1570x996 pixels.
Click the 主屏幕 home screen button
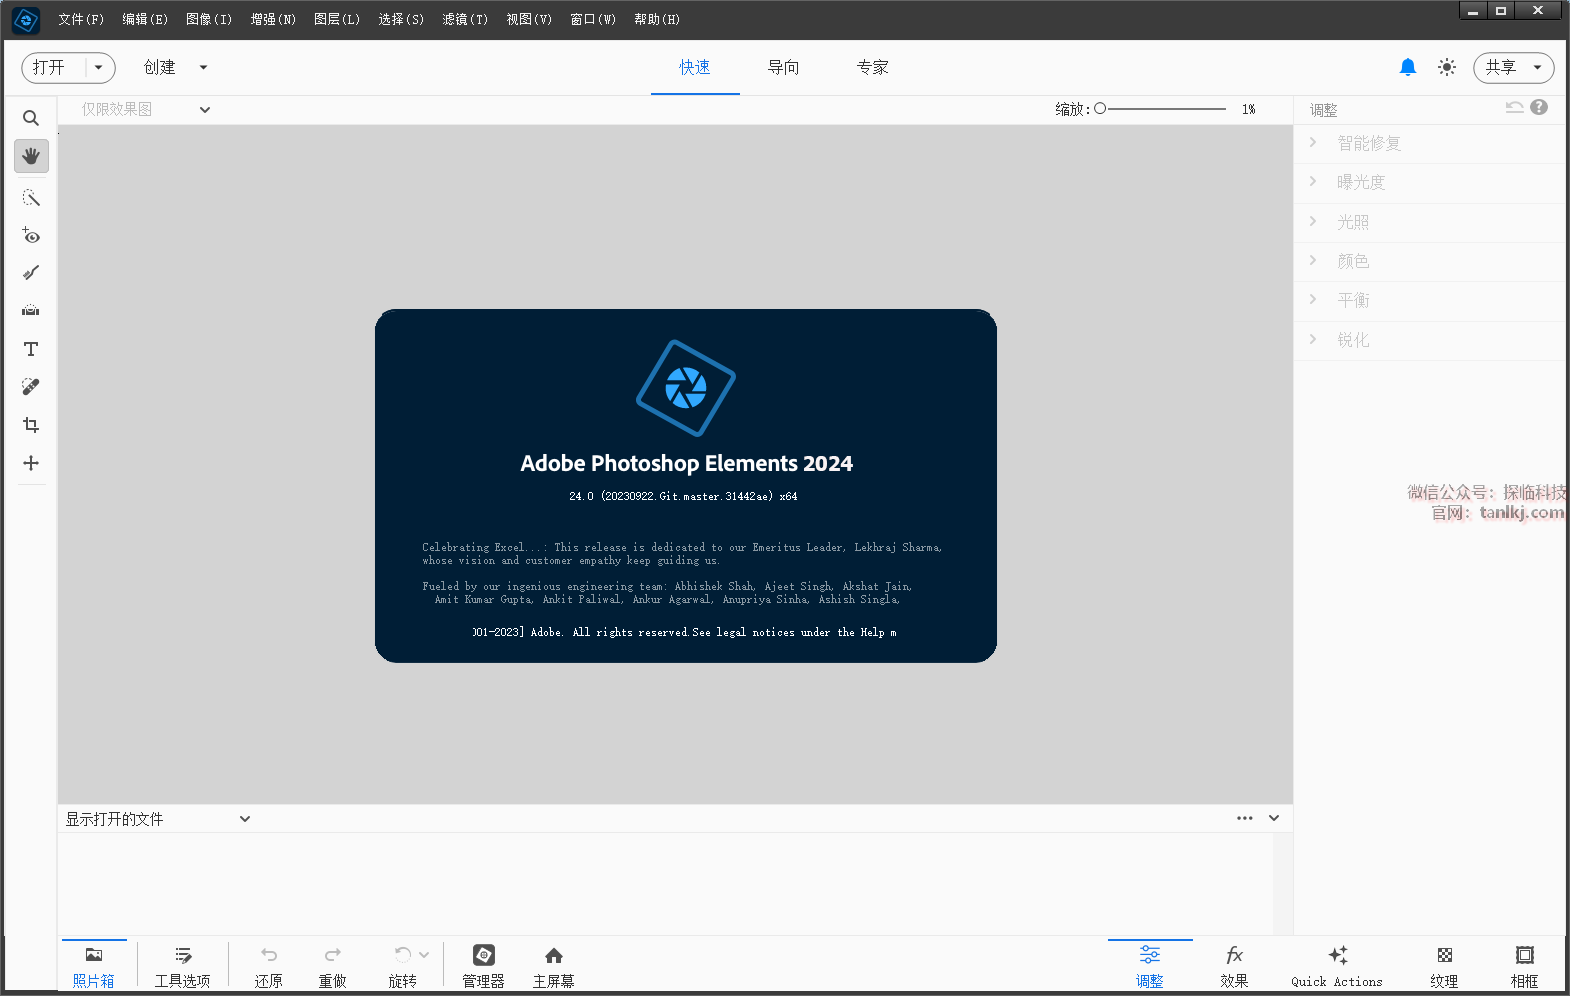pos(553,966)
